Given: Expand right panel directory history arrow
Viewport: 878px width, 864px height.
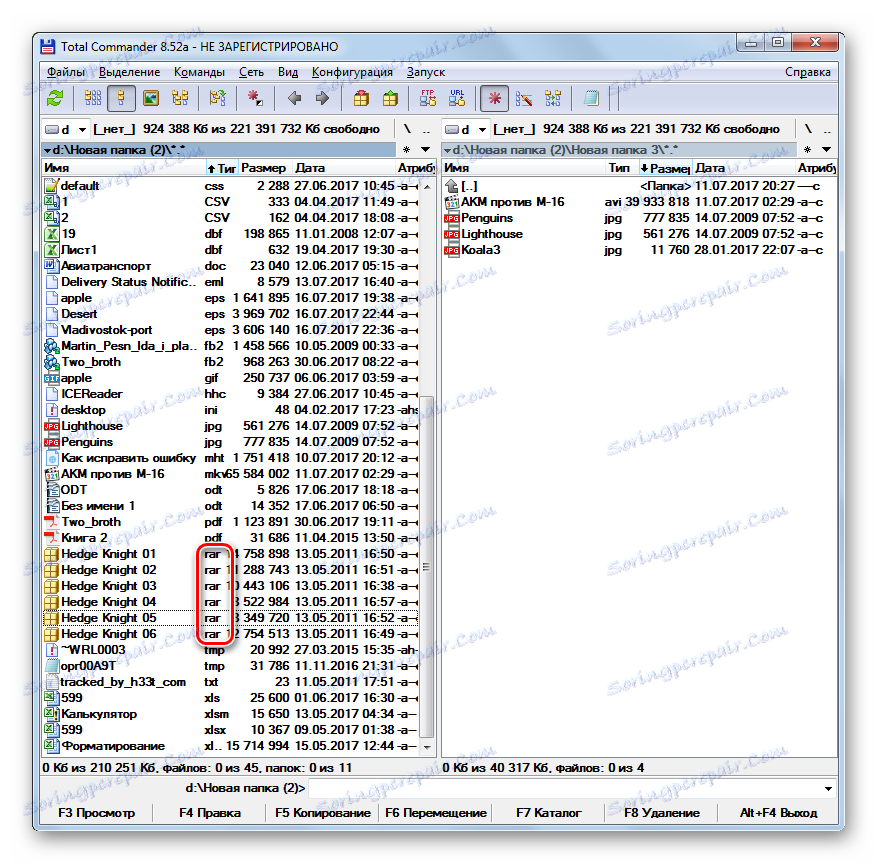Looking at the screenshot, I should (826, 150).
